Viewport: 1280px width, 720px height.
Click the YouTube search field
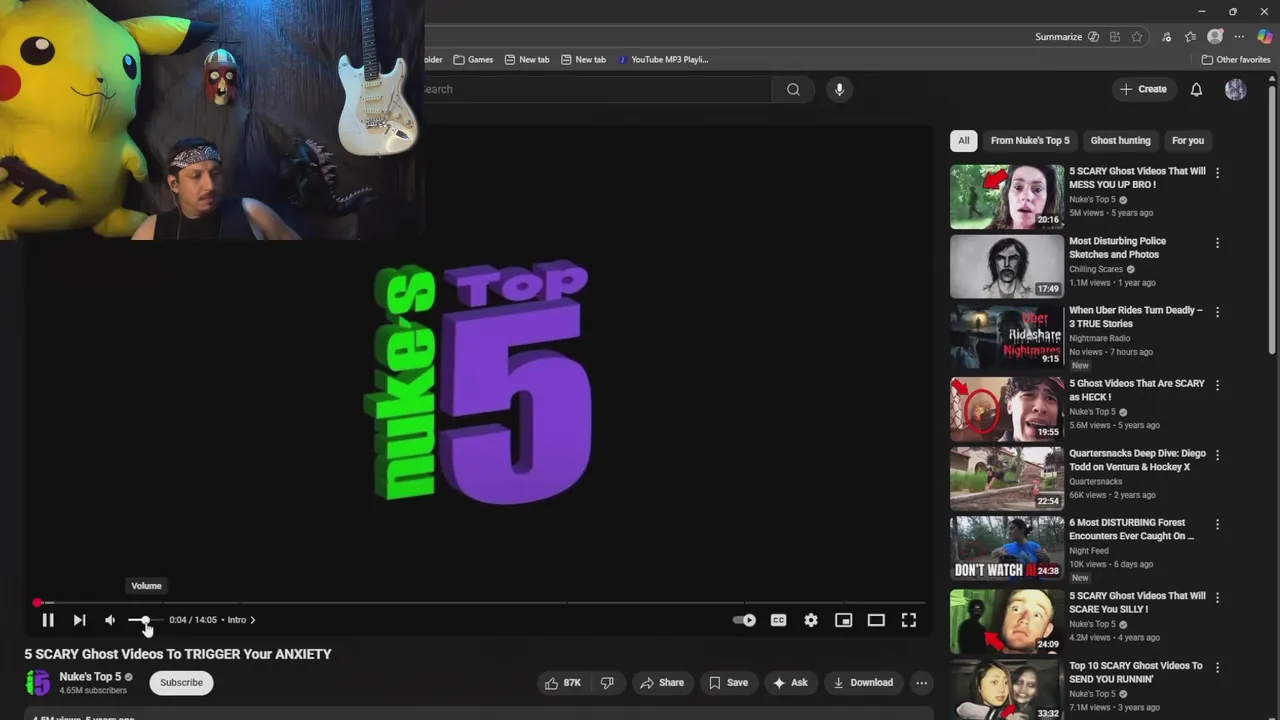point(595,89)
